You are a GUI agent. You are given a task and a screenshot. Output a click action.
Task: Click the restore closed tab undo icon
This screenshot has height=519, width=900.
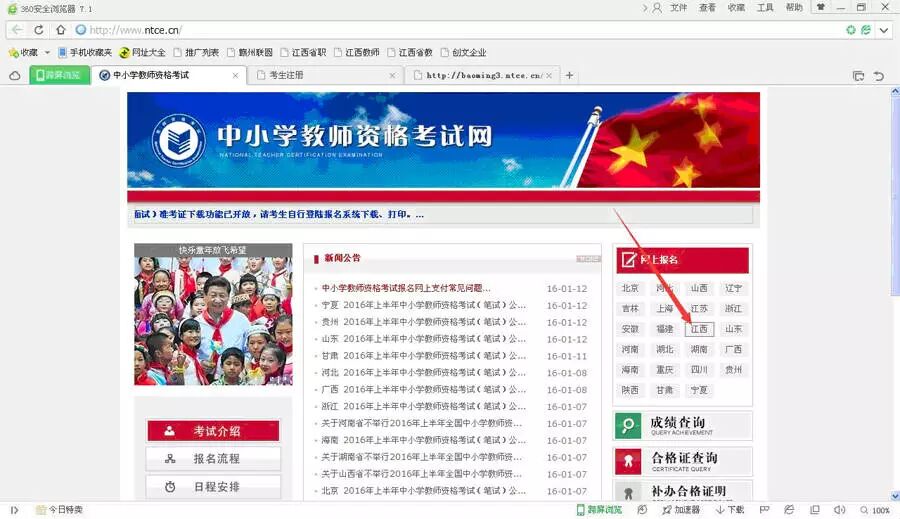point(879,76)
